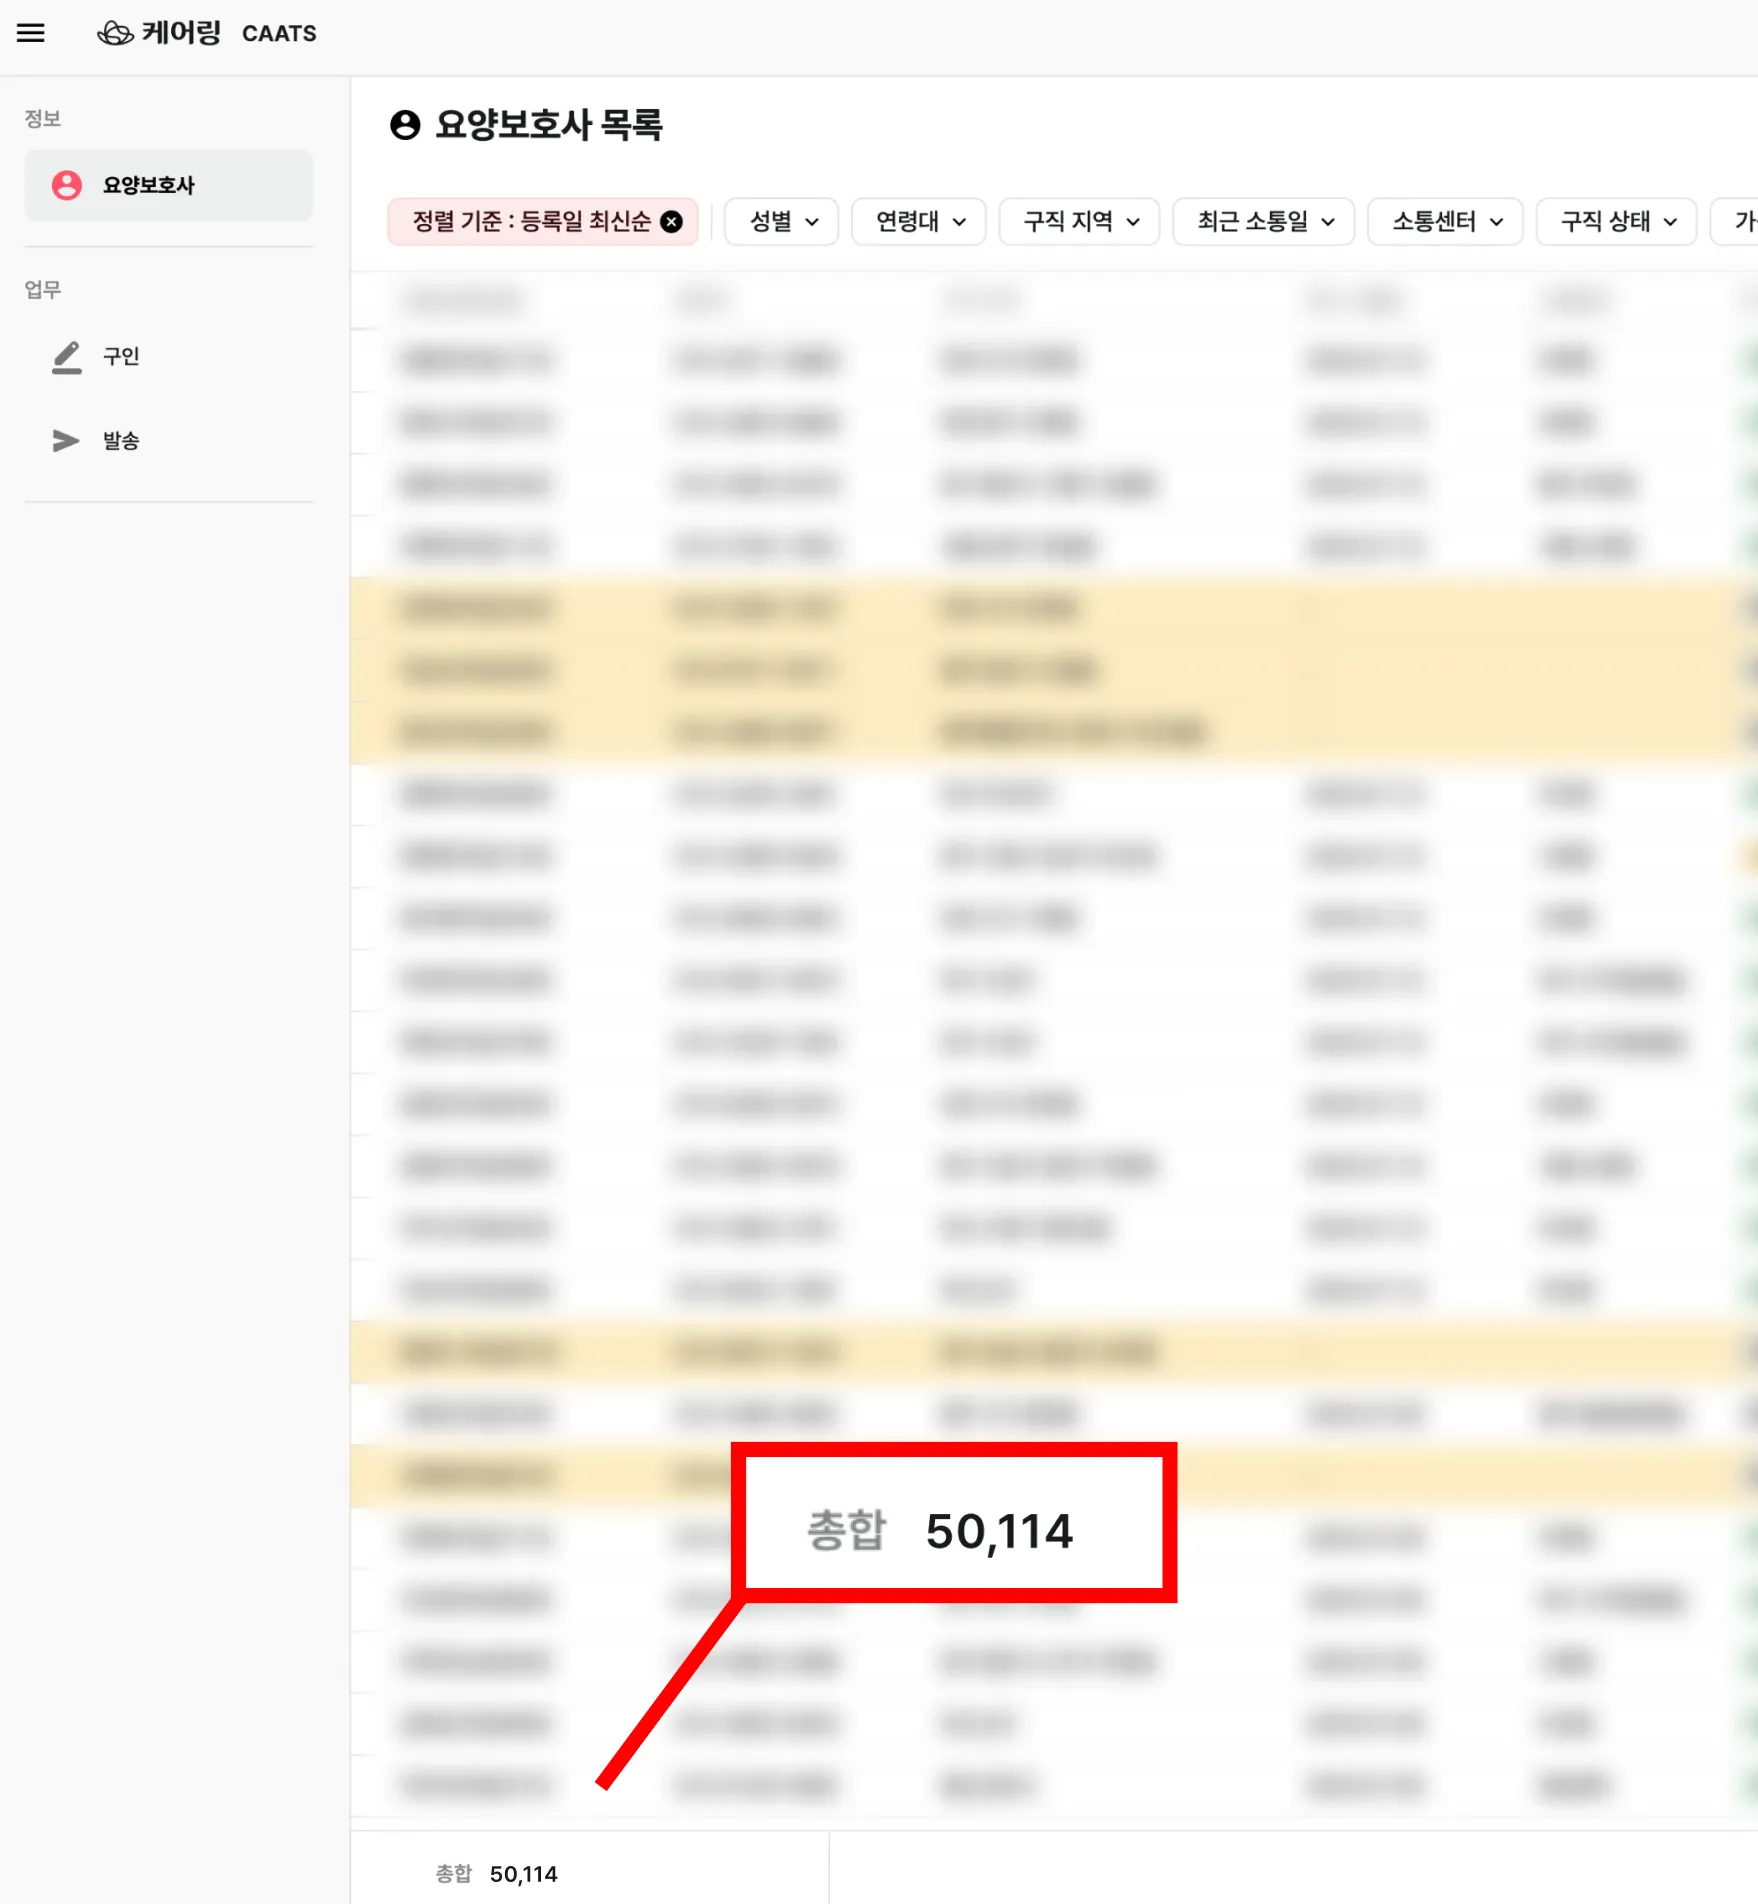Click the 케어링 cloud logo icon
The width and height of the screenshot is (1758, 1904).
click(115, 33)
